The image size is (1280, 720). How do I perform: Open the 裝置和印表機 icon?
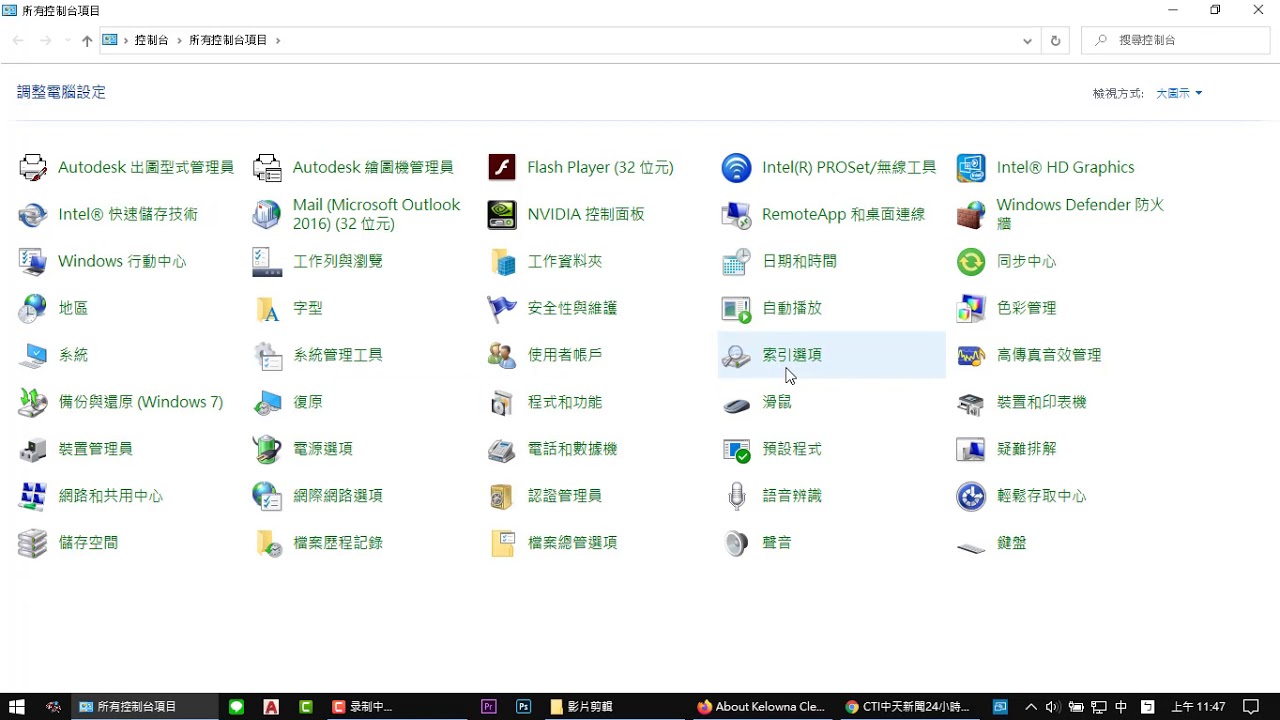(971, 402)
